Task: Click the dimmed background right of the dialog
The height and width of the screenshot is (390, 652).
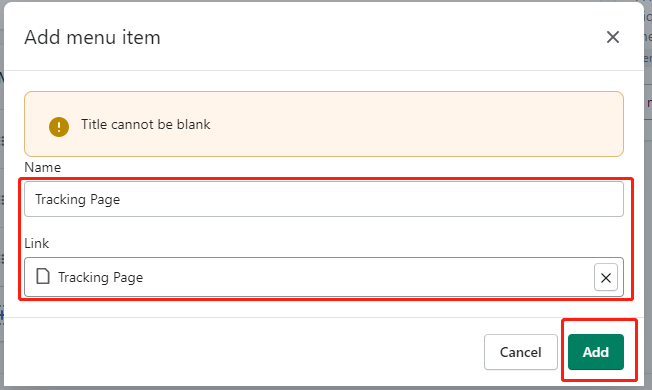Action: point(648,208)
